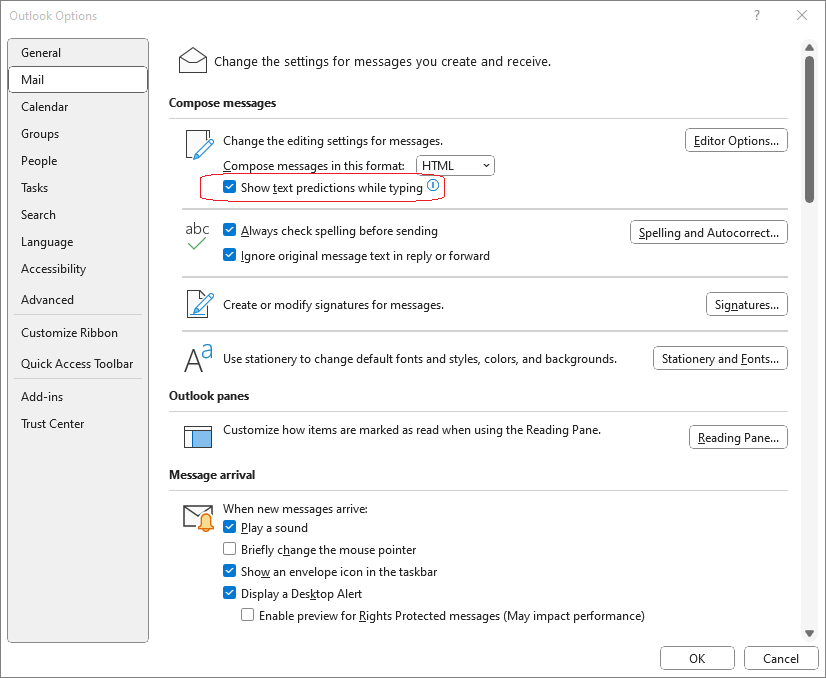Open Editor Options button
826x678 pixels.
pos(736,141)
